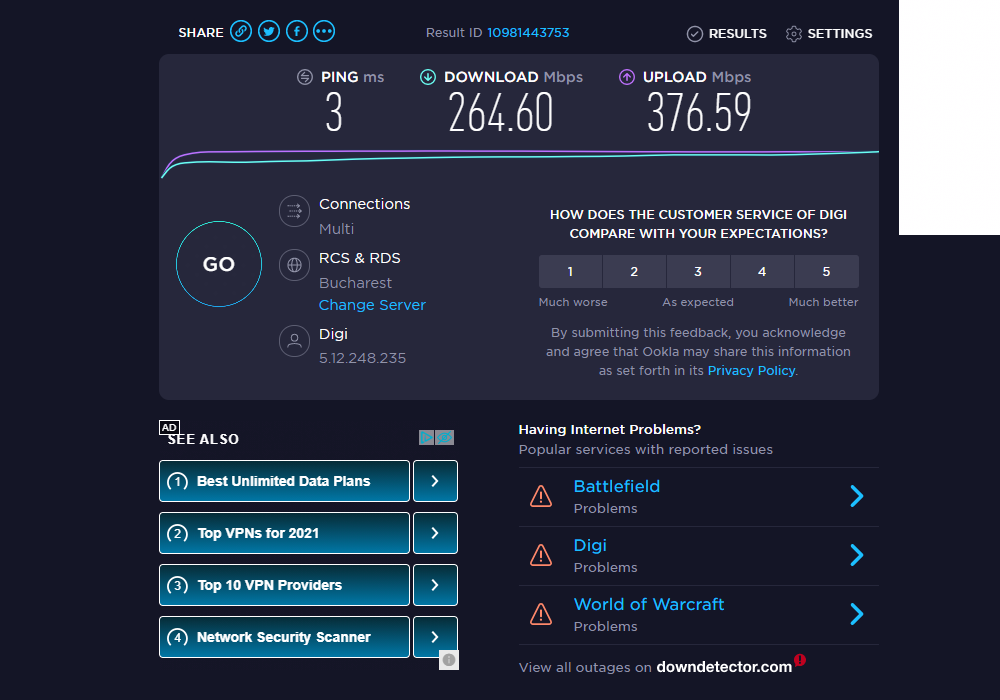Click the Connections mode icon
Image resolution: width=1000 pixels, height=700 pixels.
coord(294,211)
